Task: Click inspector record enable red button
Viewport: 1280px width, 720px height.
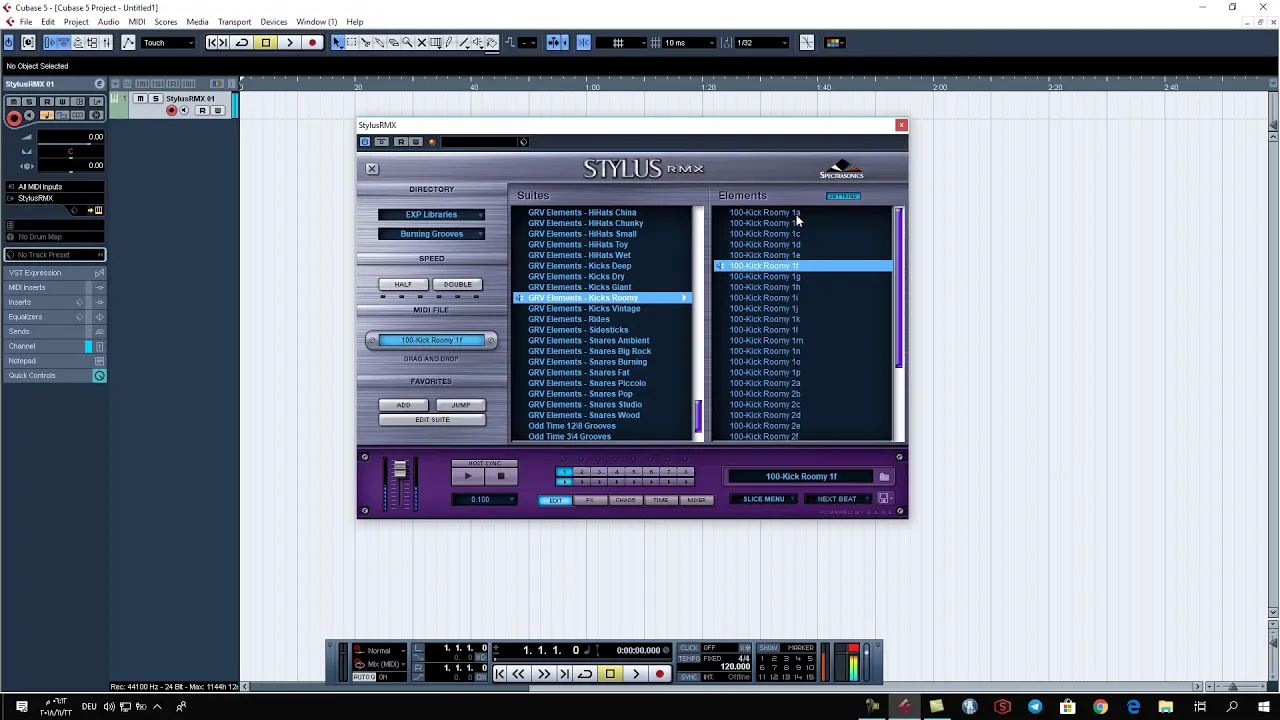Action: point(14,117)
